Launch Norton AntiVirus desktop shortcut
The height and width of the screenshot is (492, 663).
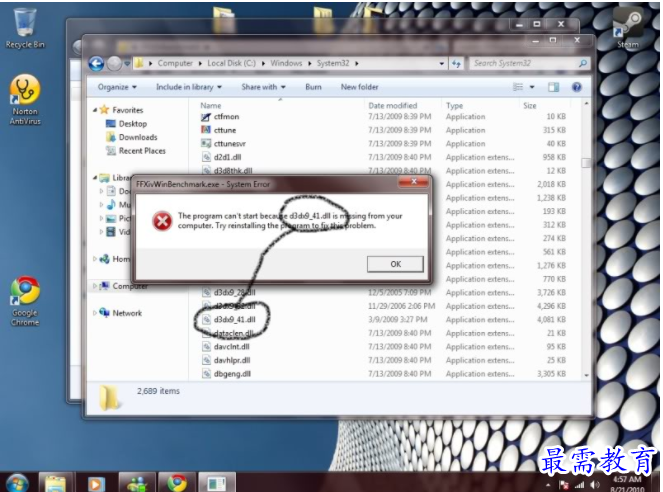pyautogui.click(x=25, y=100)
